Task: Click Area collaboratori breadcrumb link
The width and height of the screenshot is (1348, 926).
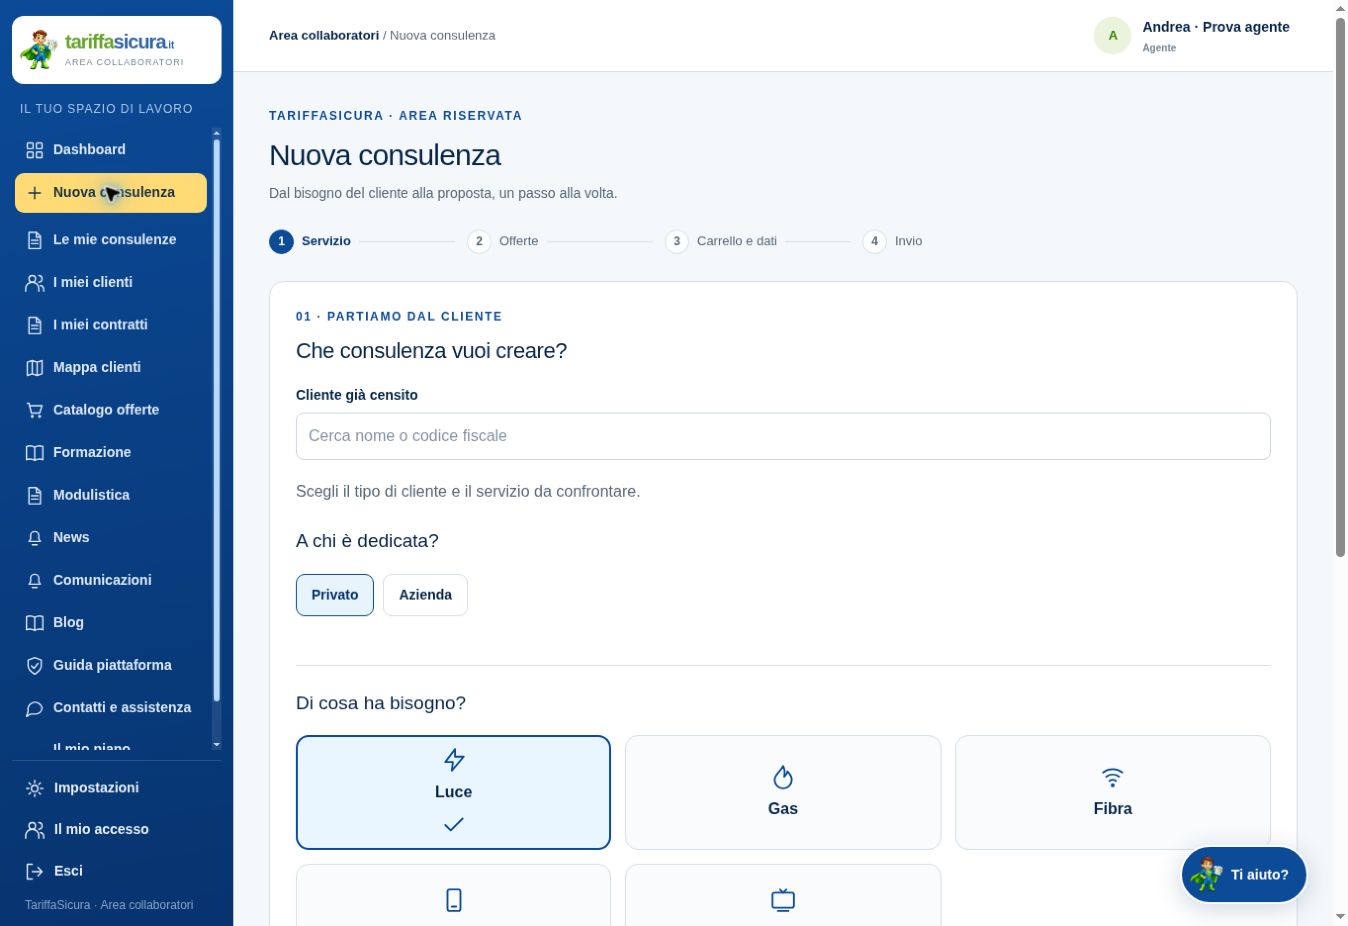Action: [324, 35]
